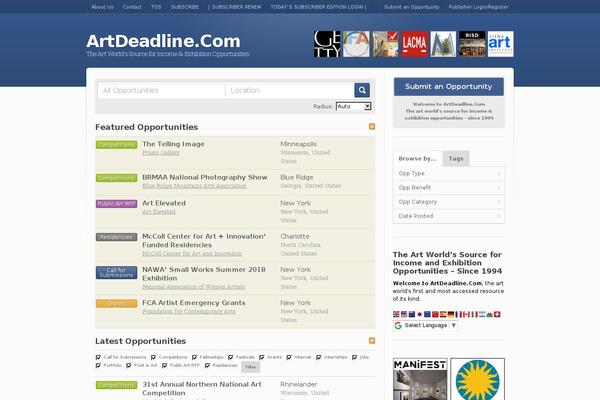Expand the Opp Benefit browse row
This screenshot has height=400, width=600.
(x=448, y=188)
